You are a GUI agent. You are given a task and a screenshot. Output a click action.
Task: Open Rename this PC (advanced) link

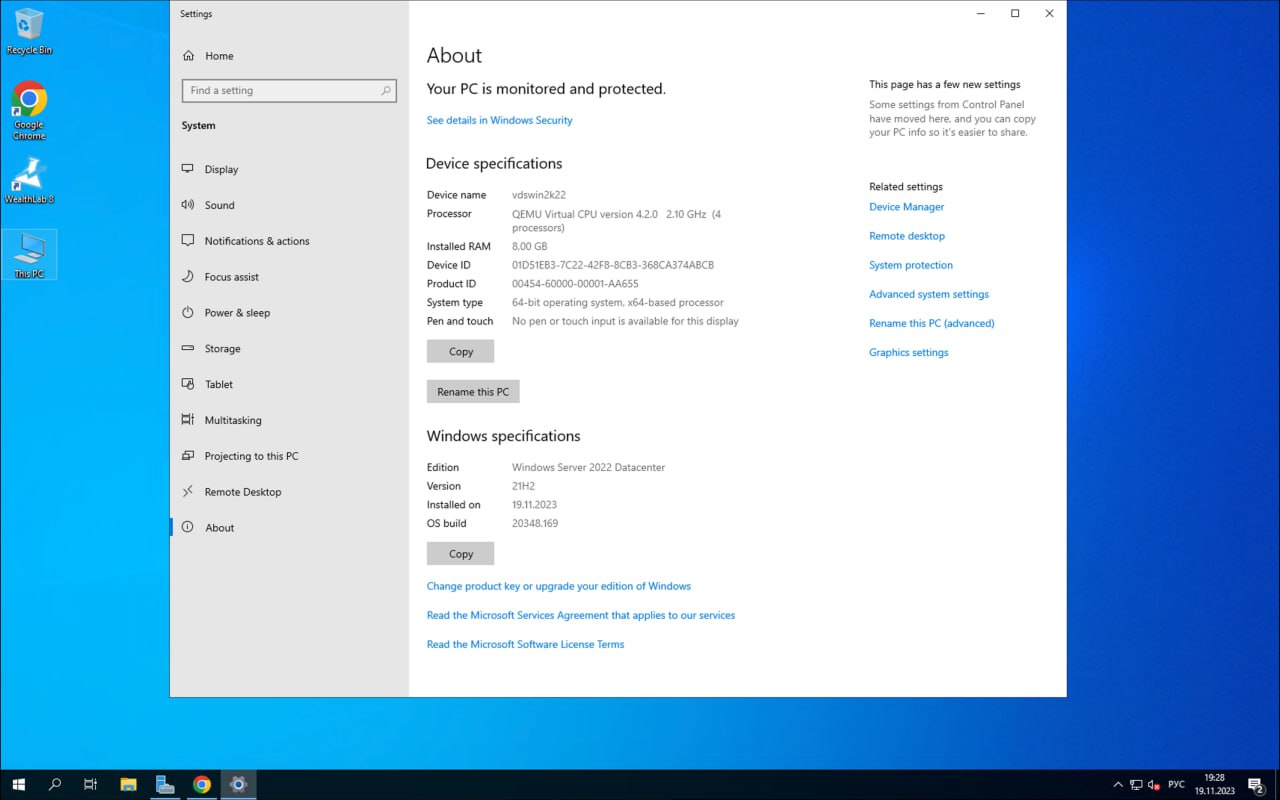tap(931, 323)
